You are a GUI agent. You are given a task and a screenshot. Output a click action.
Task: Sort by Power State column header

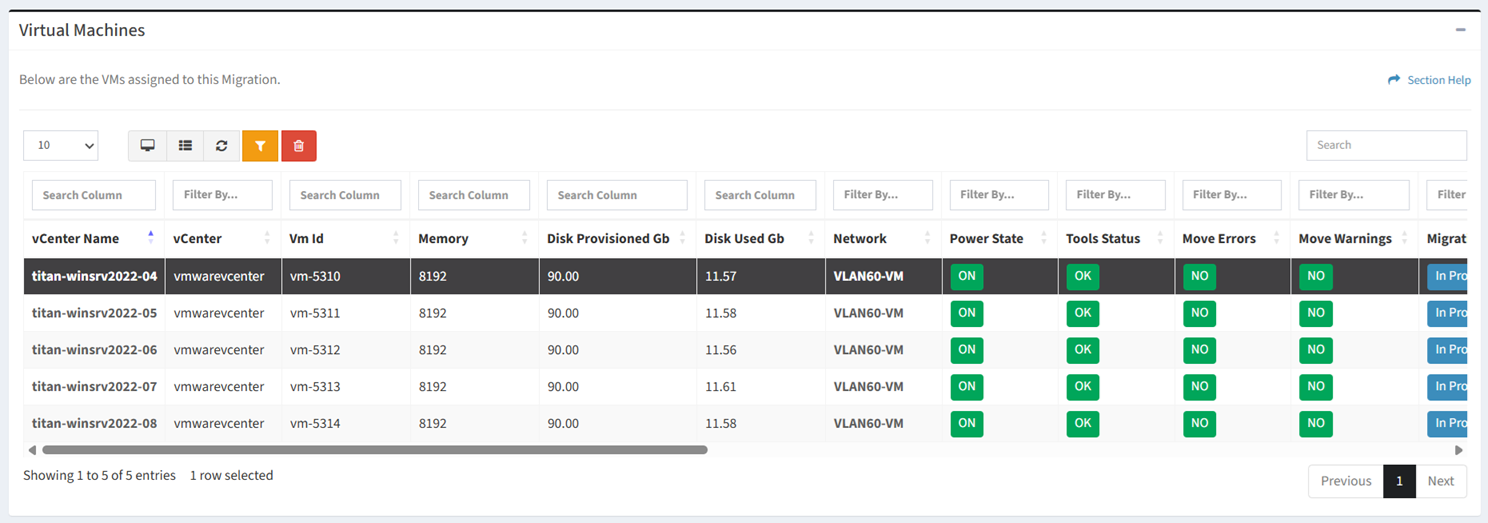999,238
